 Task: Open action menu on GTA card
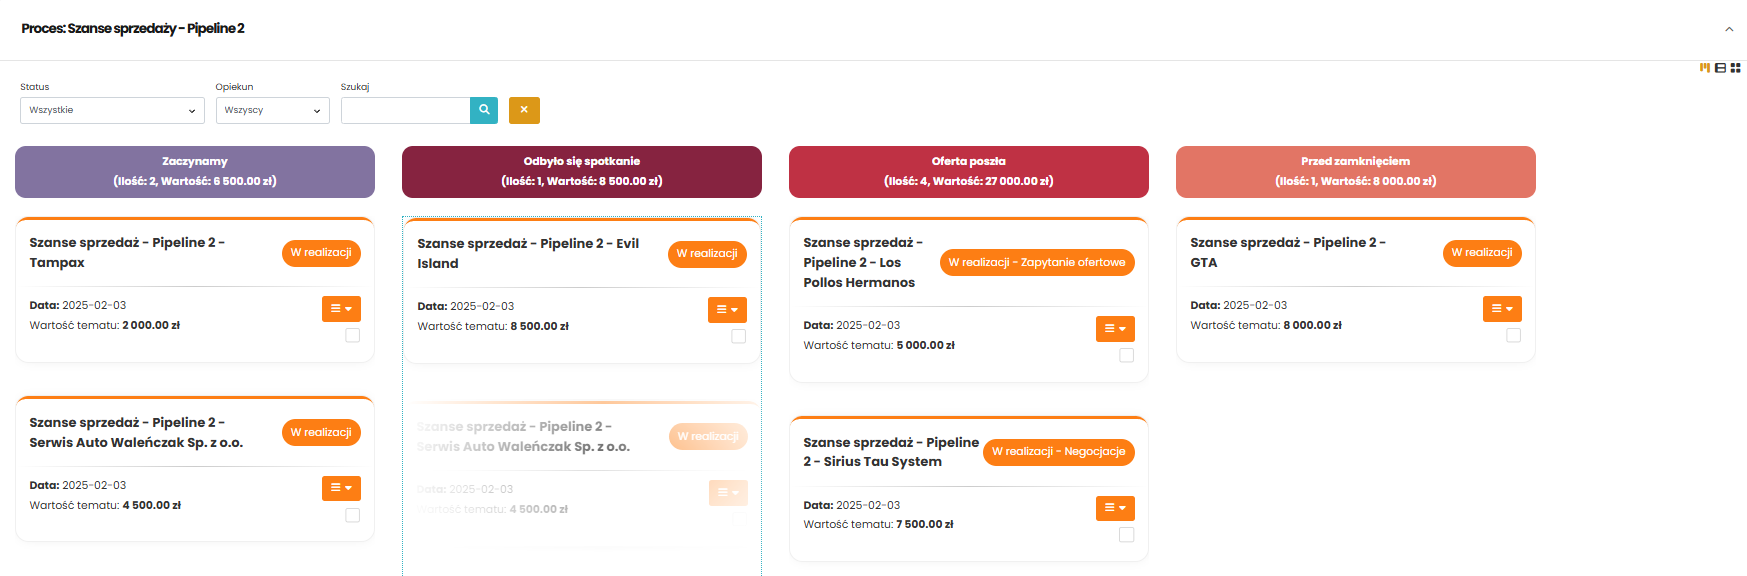coord(1502,308)
